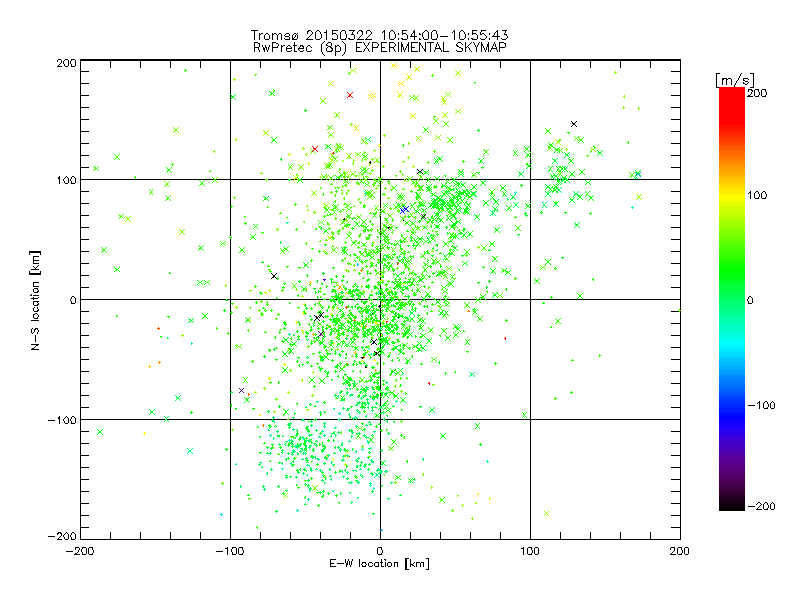Click the colorbar tick label '-200'

coord(761,506)
